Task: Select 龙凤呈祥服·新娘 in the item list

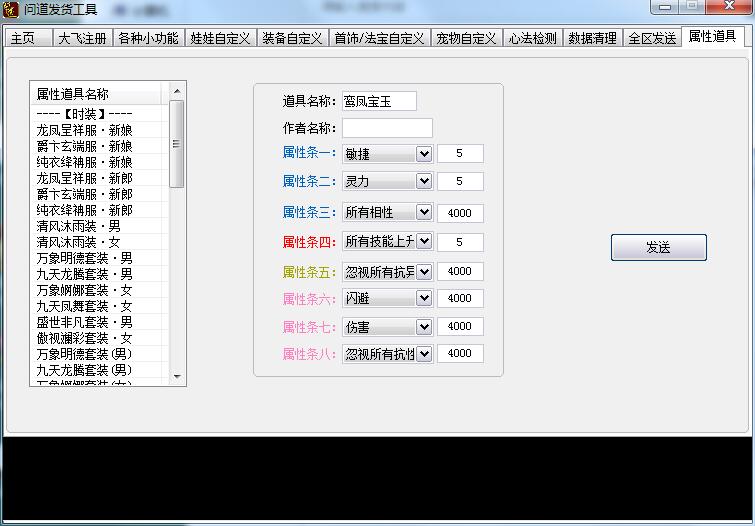Action: pyautogui.click(x=85, y=130)
